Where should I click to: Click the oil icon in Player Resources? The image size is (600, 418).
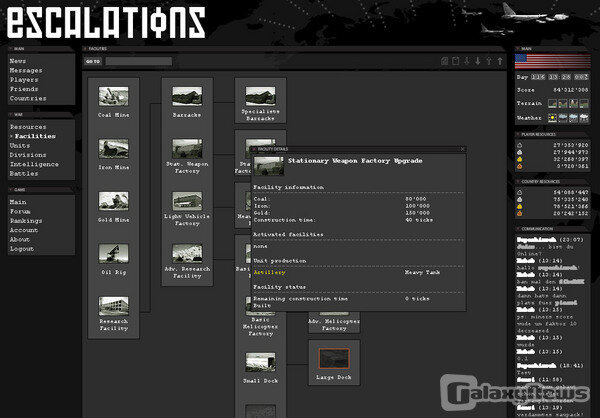tap(519, 166)
